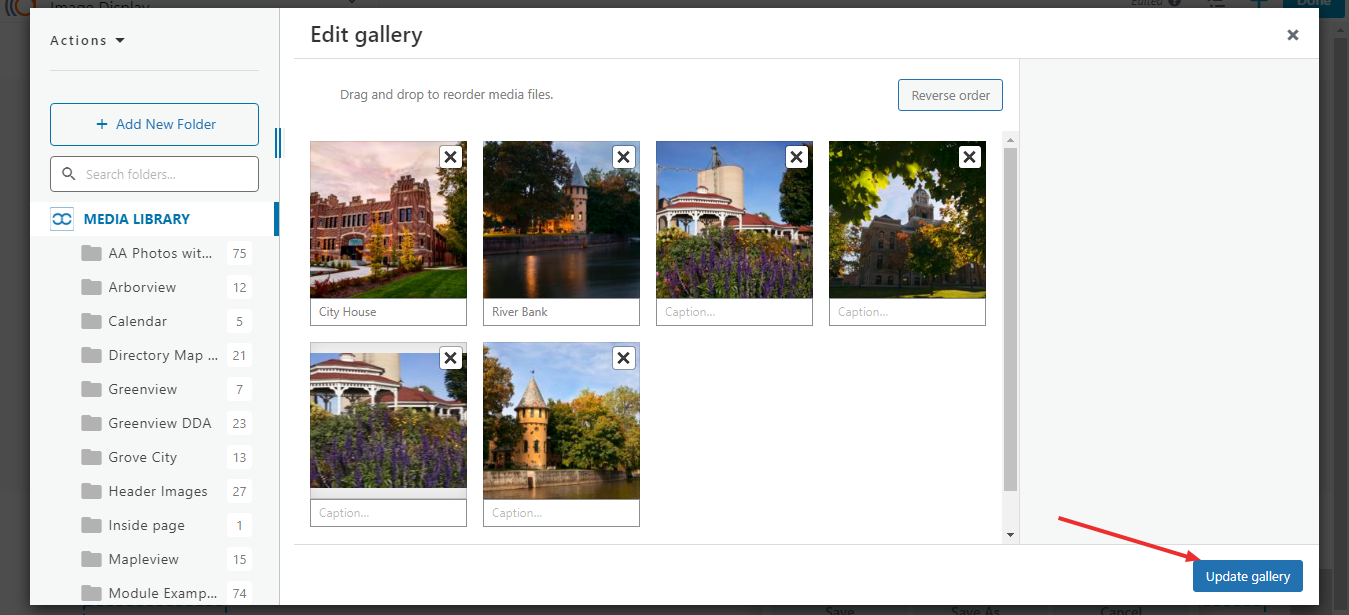1349x615 pixels.
Task: Remove the River Bank image from gallery
Action: (x=624, y=157)
